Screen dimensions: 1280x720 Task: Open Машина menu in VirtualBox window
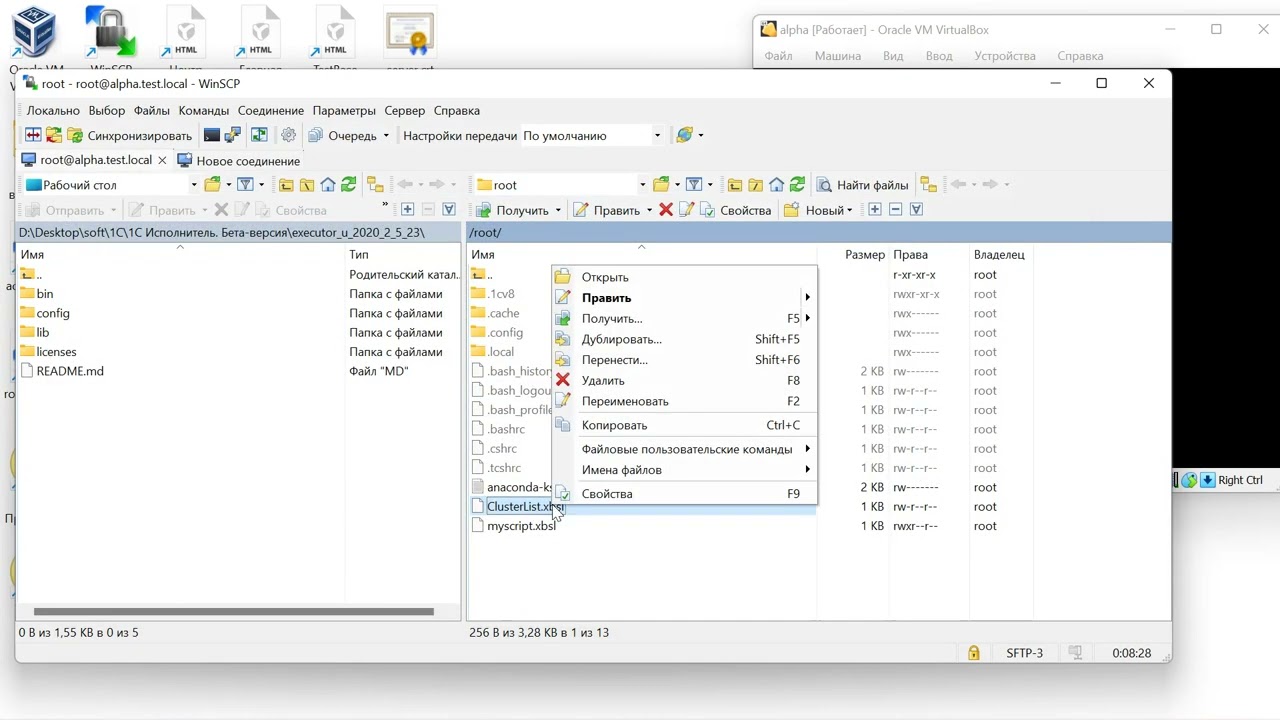[837, 56]
